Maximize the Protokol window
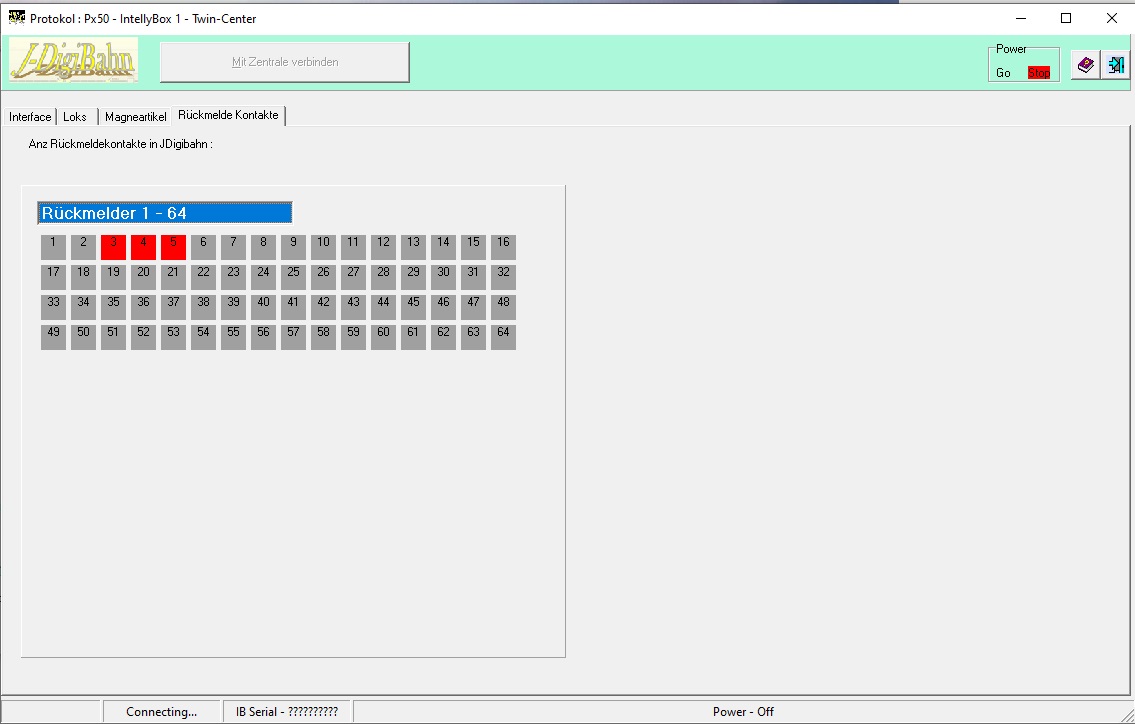The width and height of the screenshot is (1135, 724). click(x=1066, y=18)
